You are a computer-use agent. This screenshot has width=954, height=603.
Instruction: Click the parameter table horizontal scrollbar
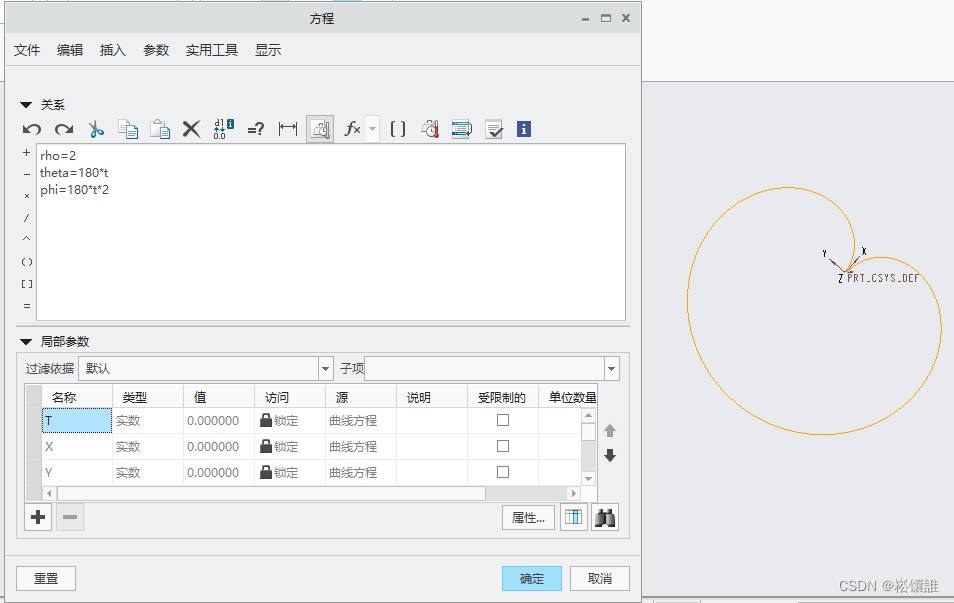[x=270, y=493]
